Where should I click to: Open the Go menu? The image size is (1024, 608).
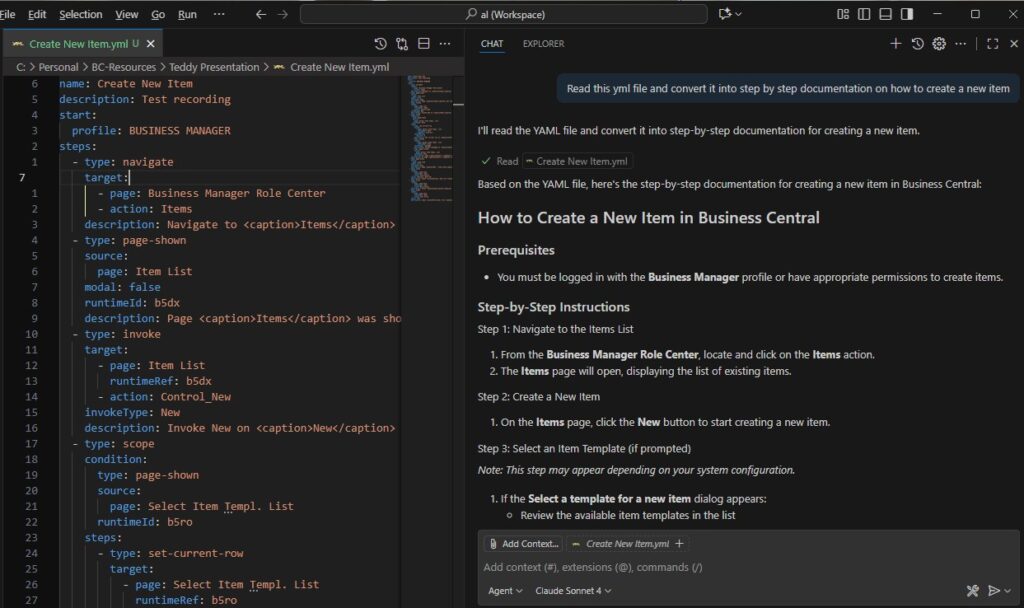(158, 14)
